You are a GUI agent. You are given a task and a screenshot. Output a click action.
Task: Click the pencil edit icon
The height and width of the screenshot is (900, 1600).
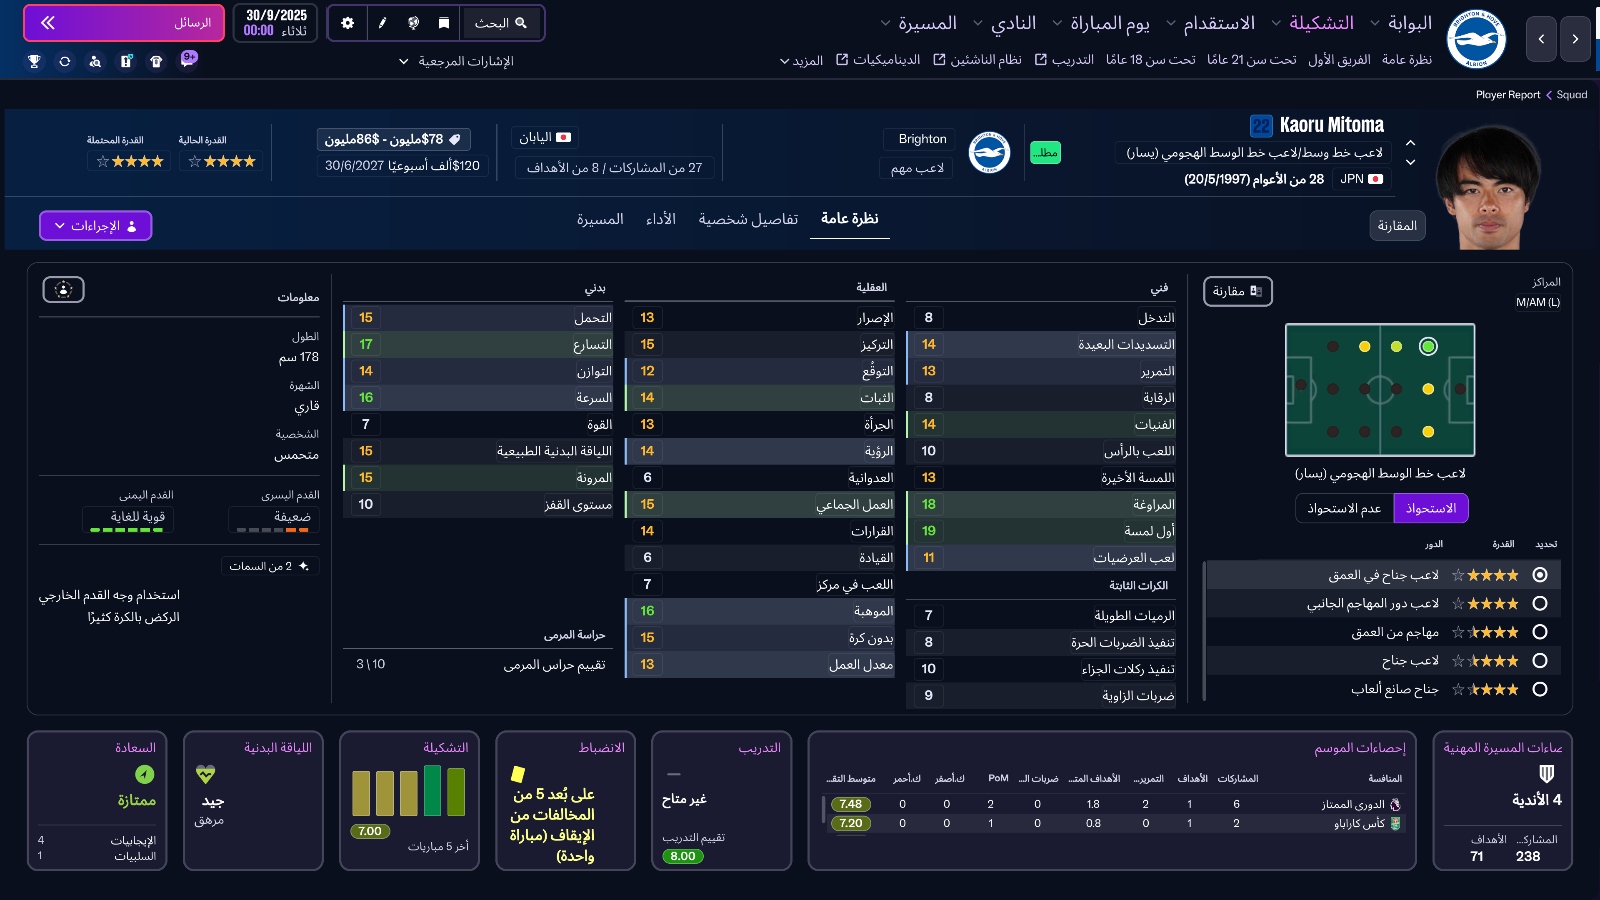point(382,23)
